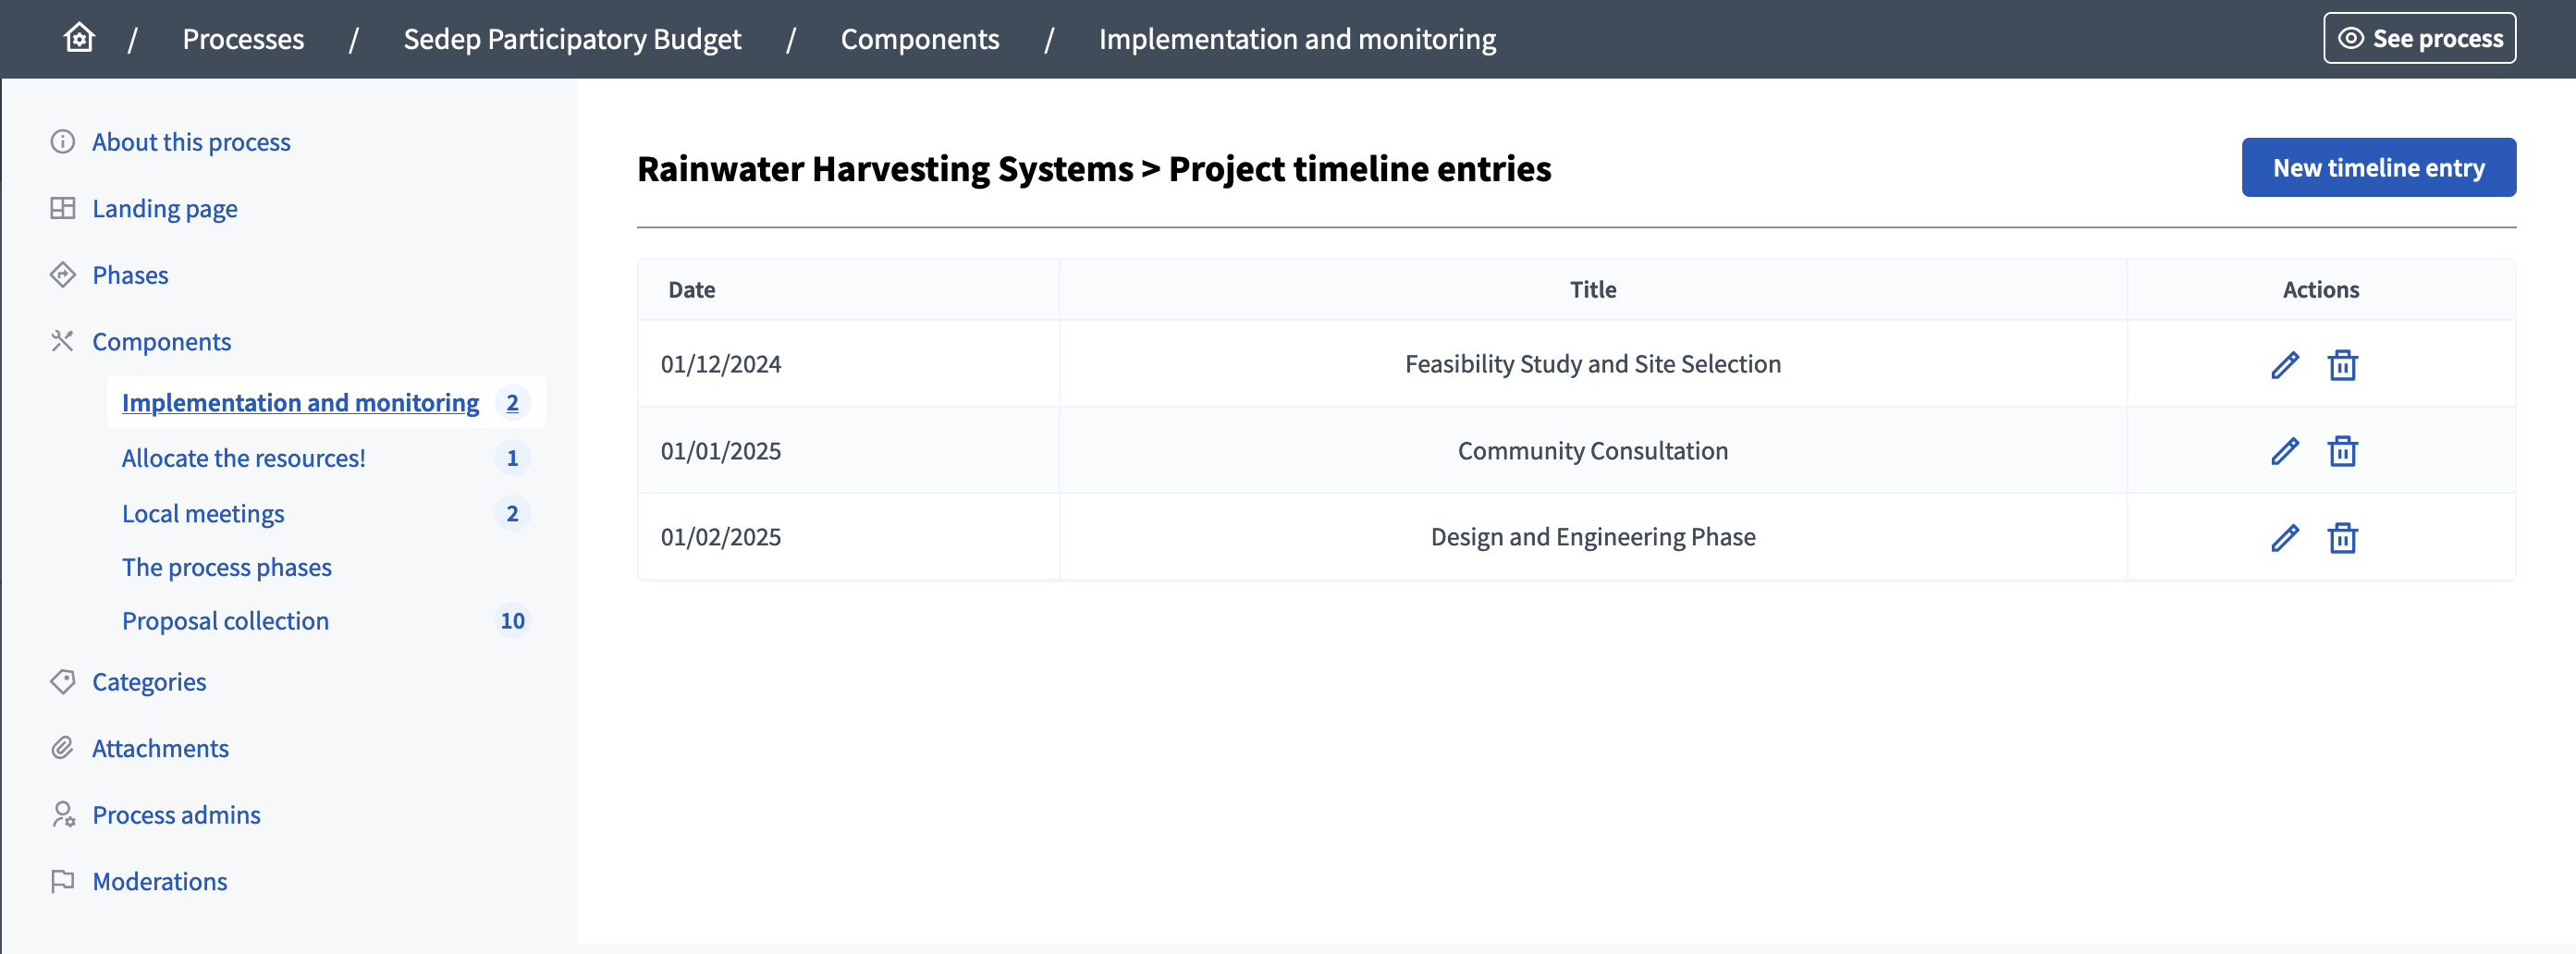The width and height of the screenshot is (2576, 954).
Task: Click the New timeline entry button
Action: (2379, 167)
